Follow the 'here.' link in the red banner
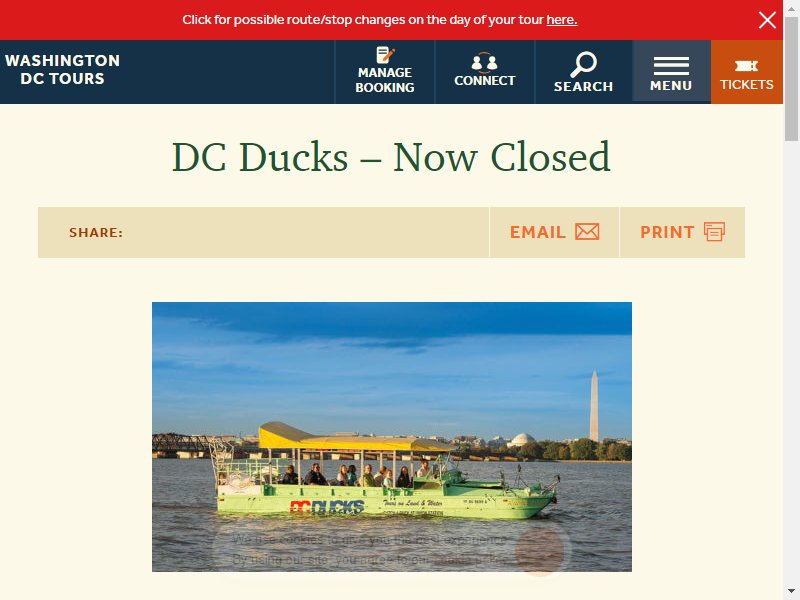This screenshot has width=800, height=600. coord(562,20)
